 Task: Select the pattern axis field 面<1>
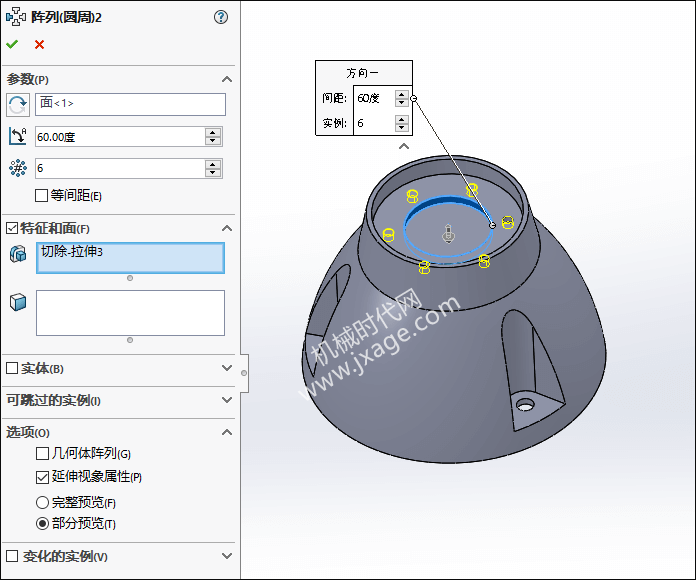[130, 104]
